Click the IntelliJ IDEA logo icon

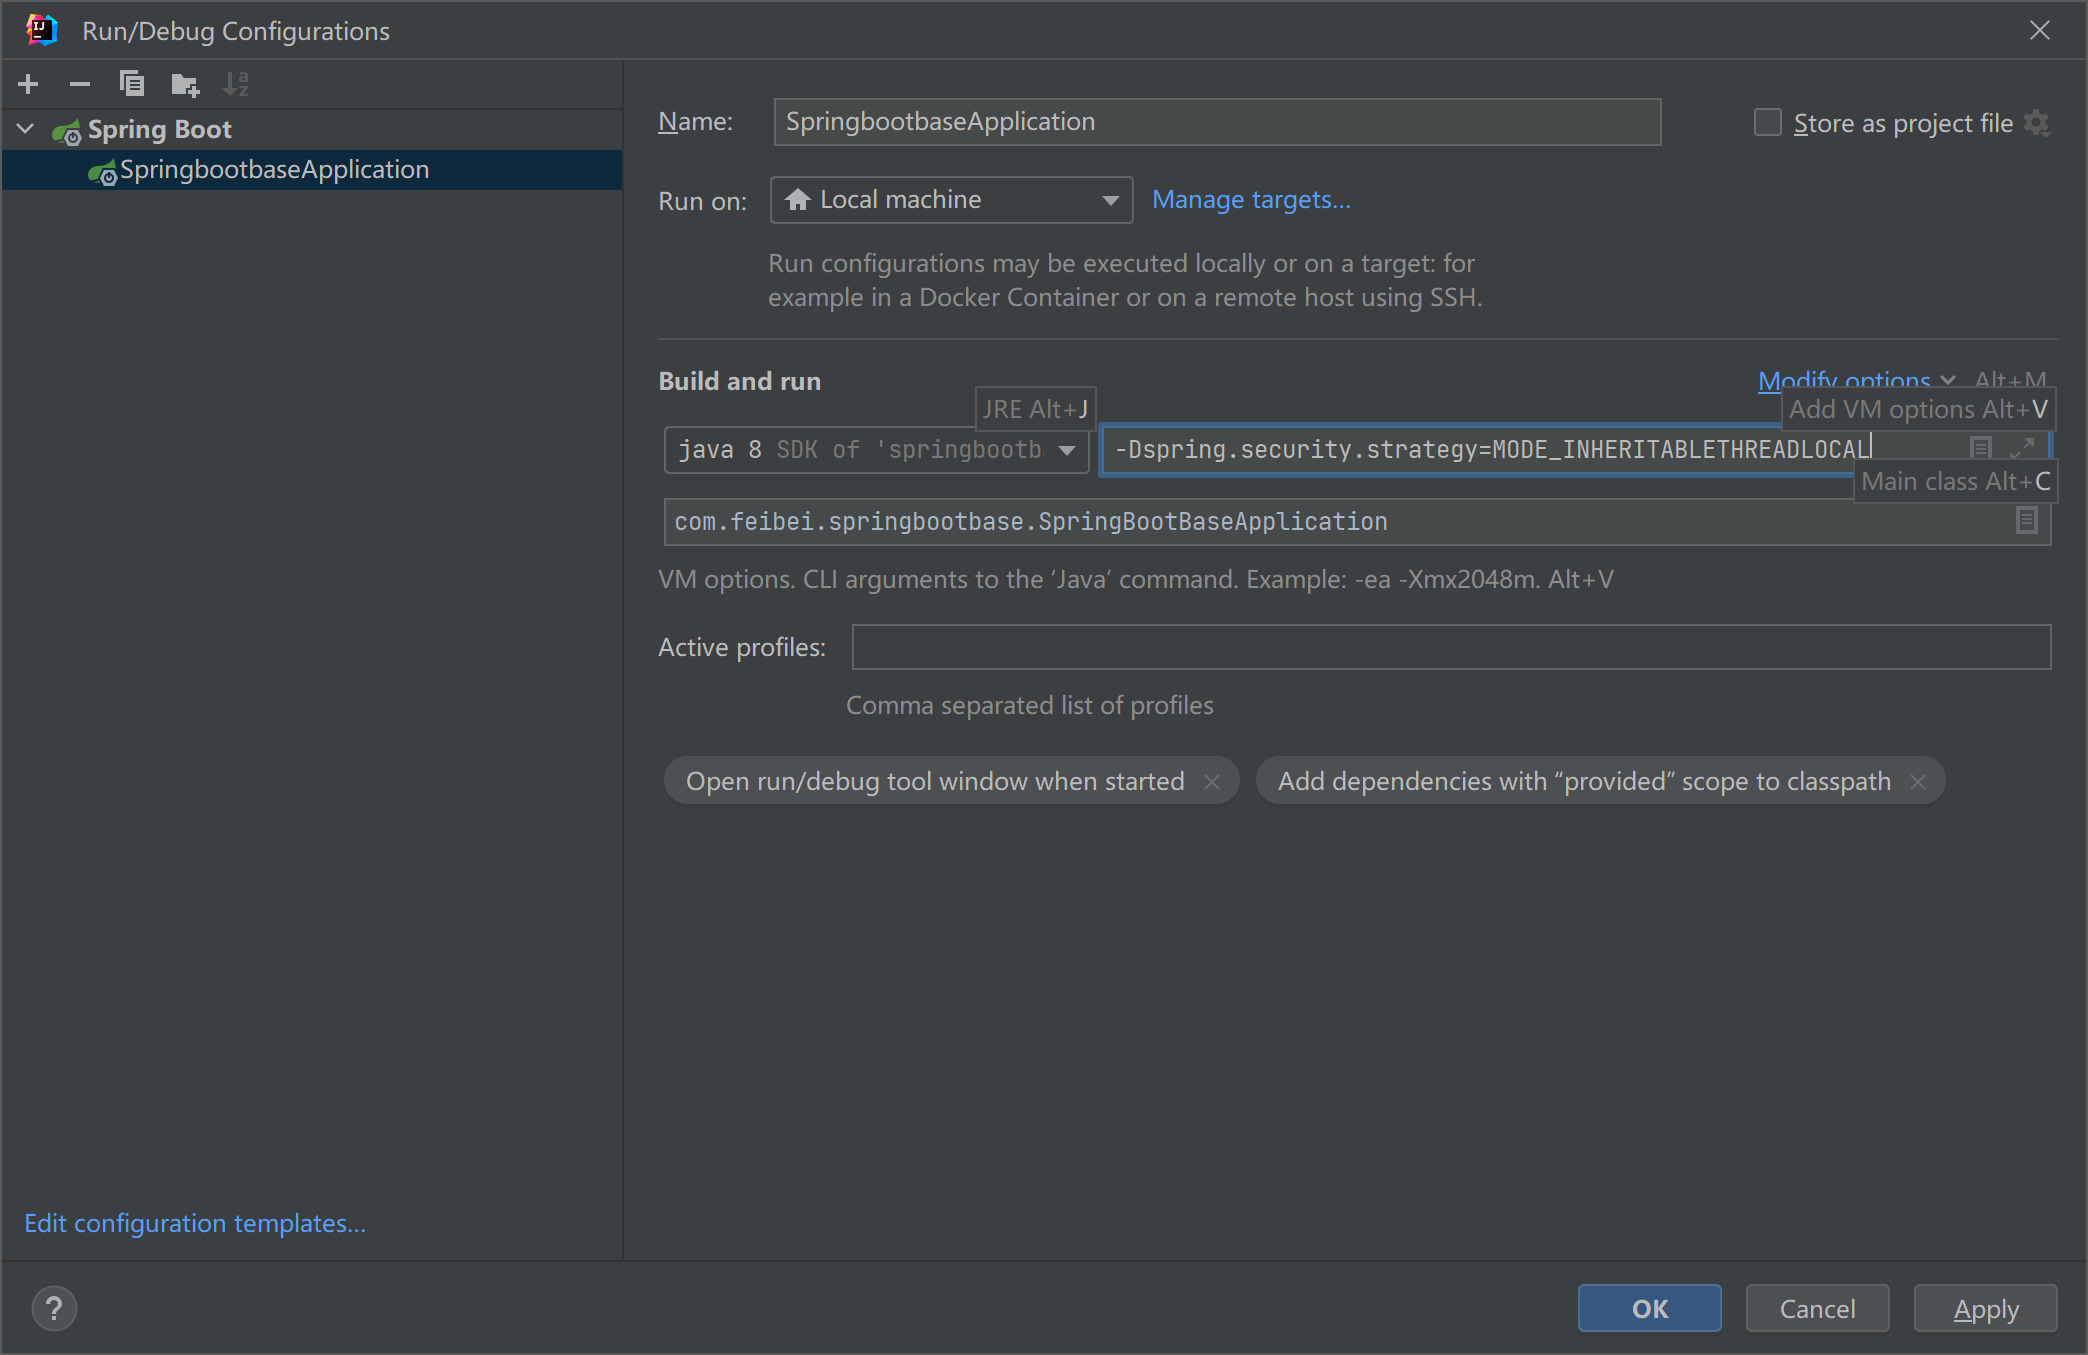click(x=42, y=30)
